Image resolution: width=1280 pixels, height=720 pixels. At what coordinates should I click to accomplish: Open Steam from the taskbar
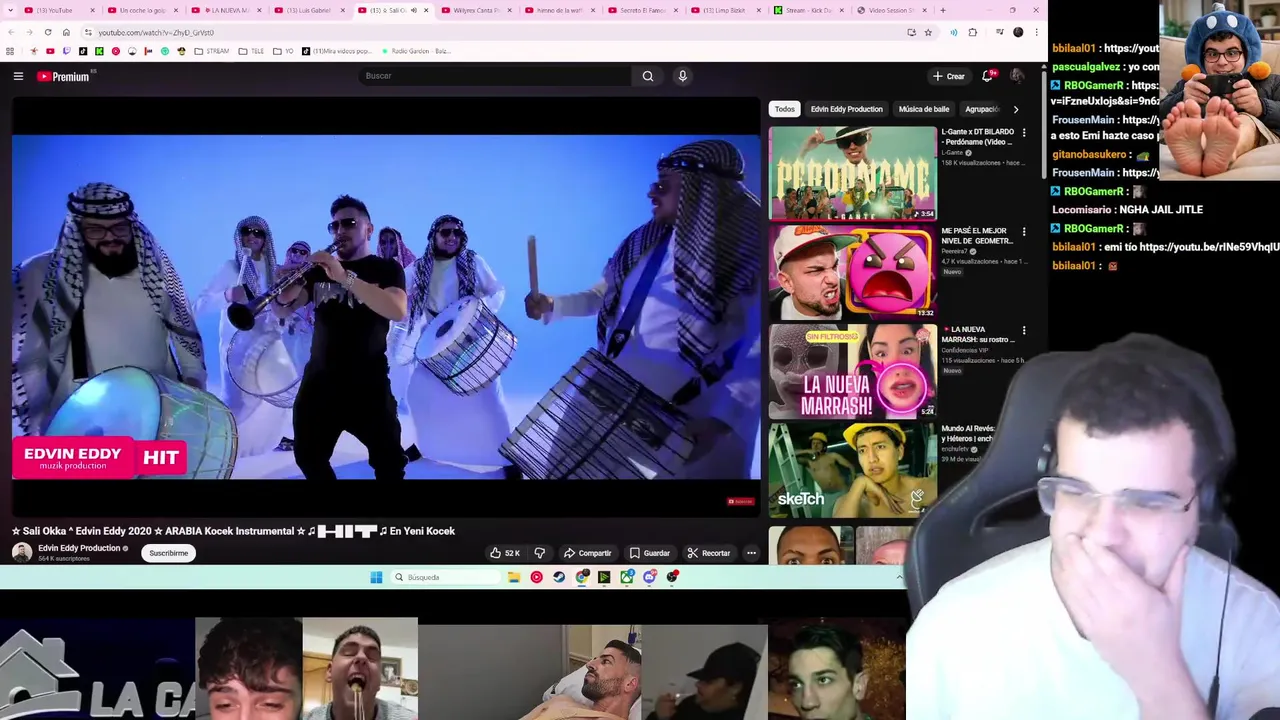click(x=559, y=577)
